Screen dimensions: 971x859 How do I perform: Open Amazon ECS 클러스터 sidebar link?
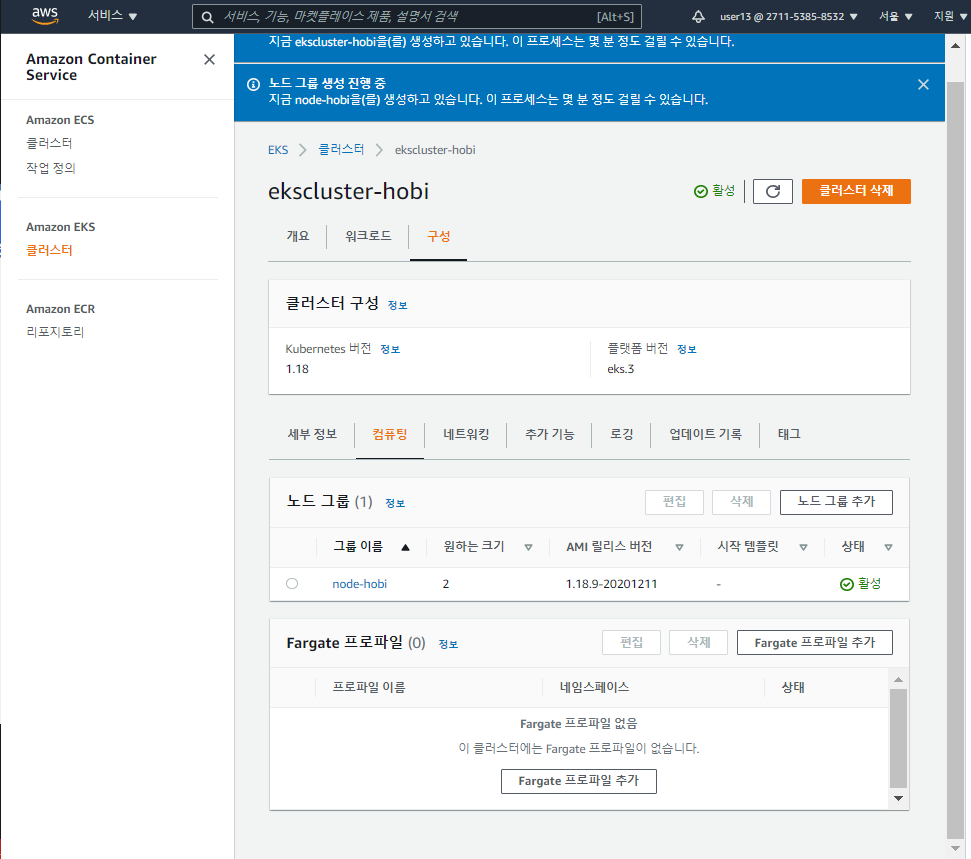tap(49, 144)
